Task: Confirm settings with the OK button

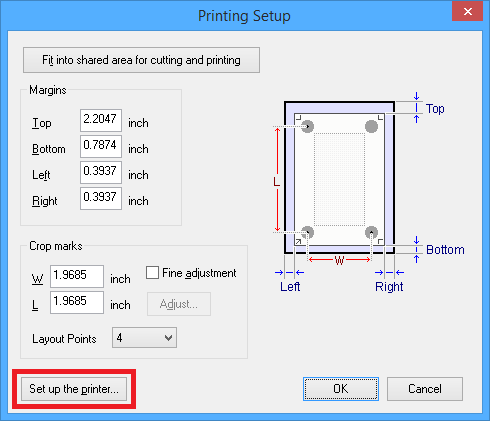Action: pos(341,389)
